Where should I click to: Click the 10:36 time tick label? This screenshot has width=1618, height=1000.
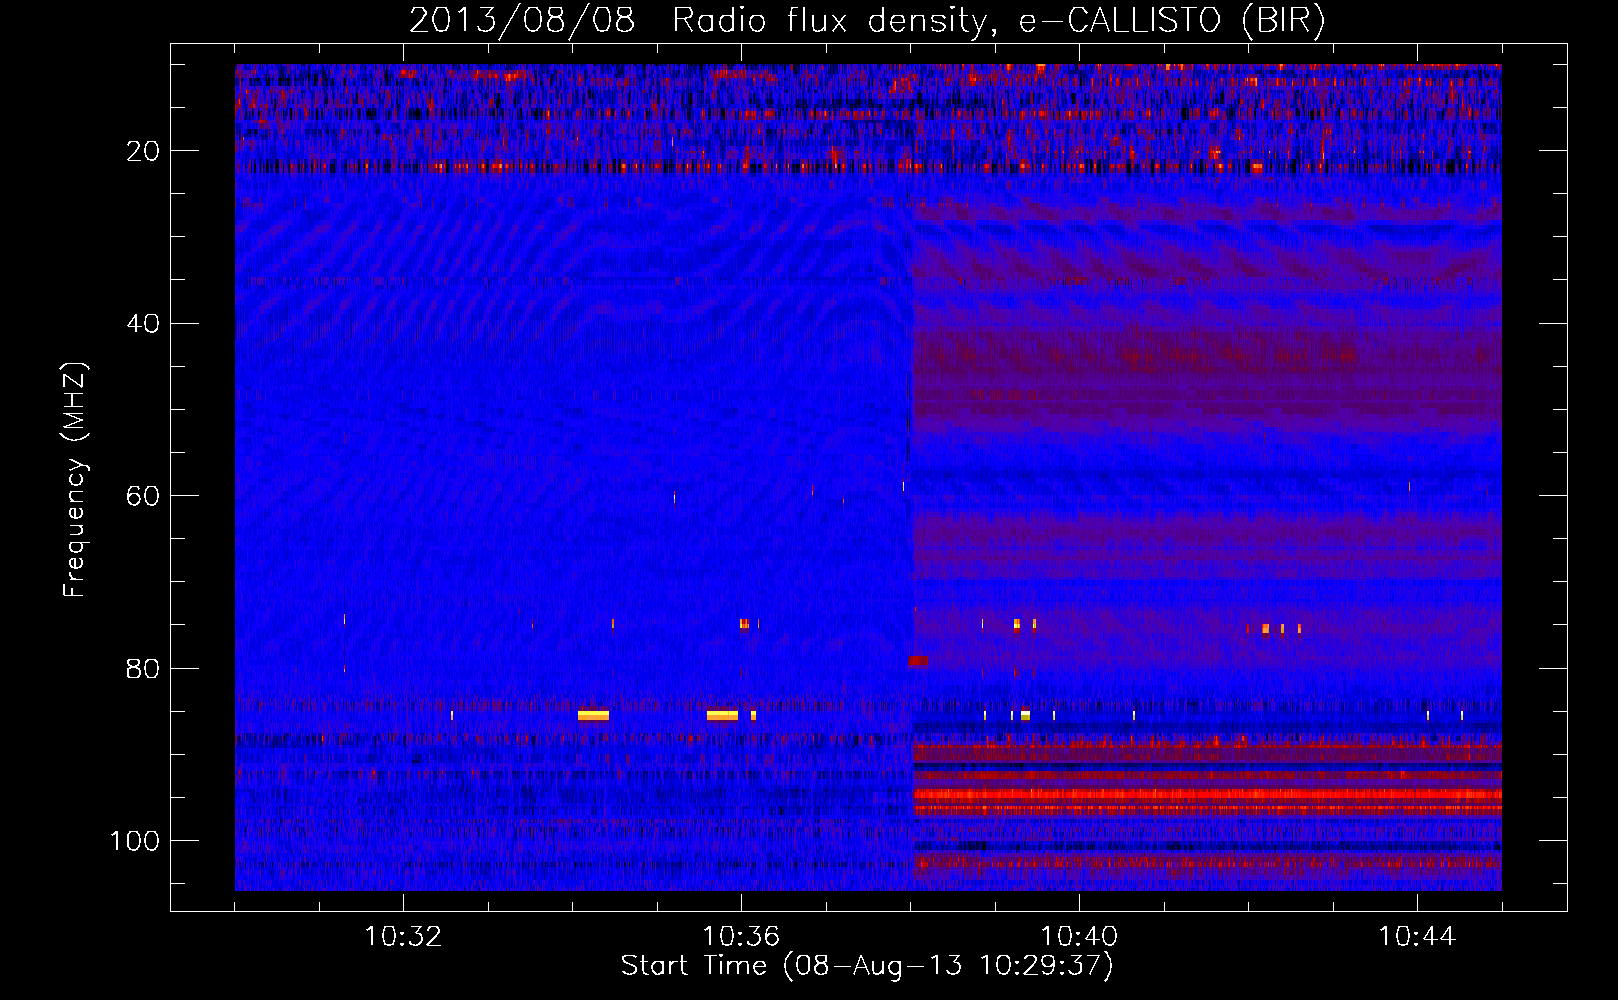[x=741, y=937]
